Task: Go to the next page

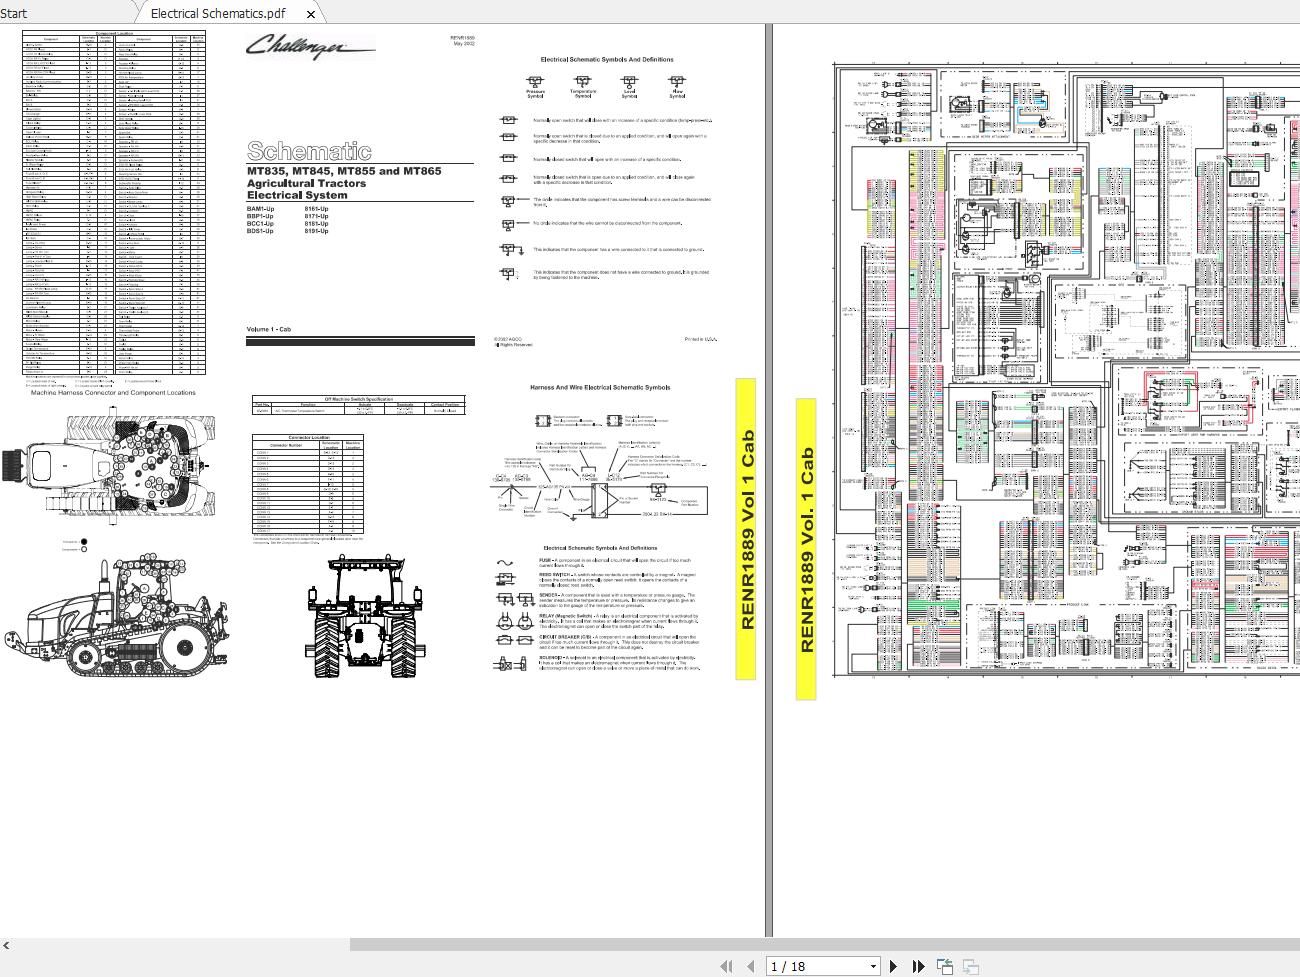Action: click(894, 966)
